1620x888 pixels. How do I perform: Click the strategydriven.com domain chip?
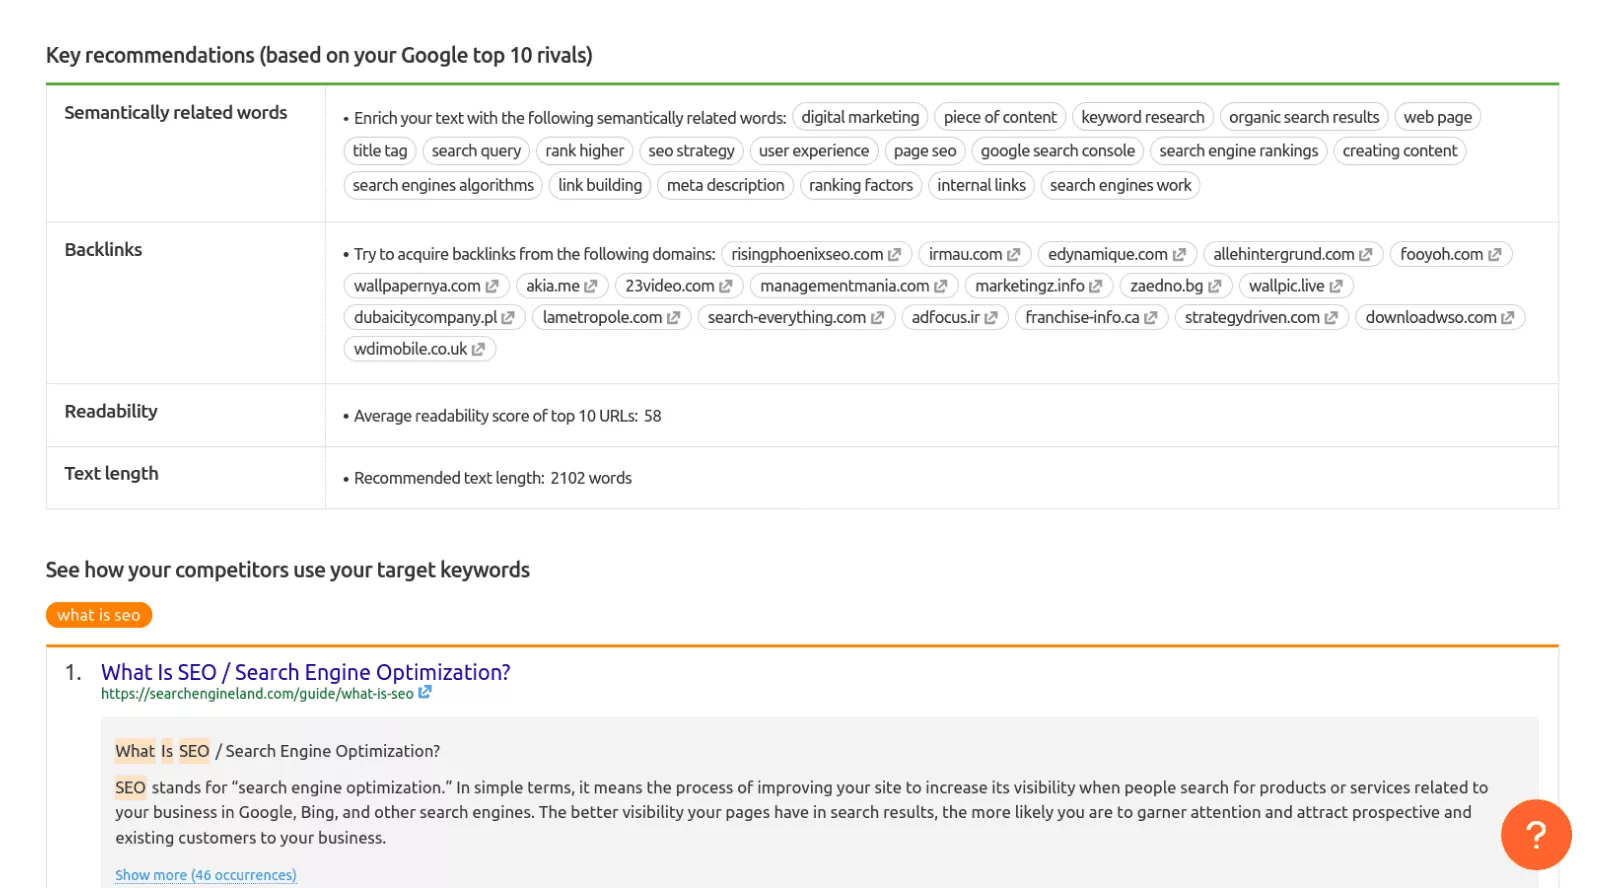click(x=1251, y=318)
